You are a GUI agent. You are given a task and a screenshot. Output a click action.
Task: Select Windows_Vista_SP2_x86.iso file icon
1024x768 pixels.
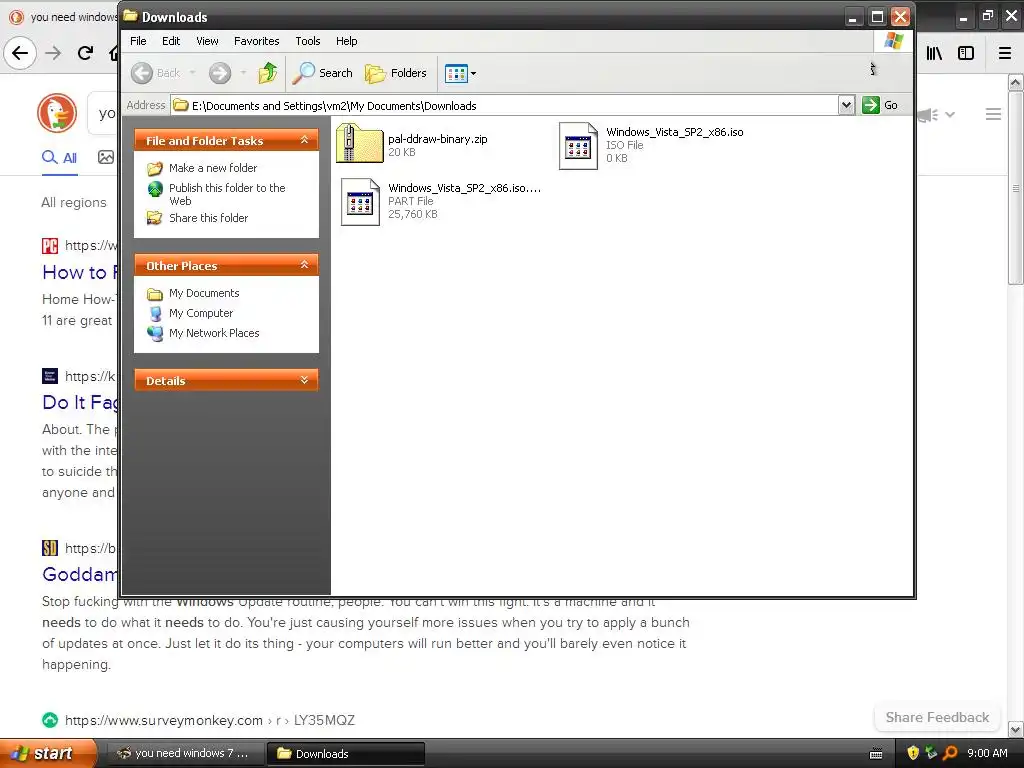point(578,146)
